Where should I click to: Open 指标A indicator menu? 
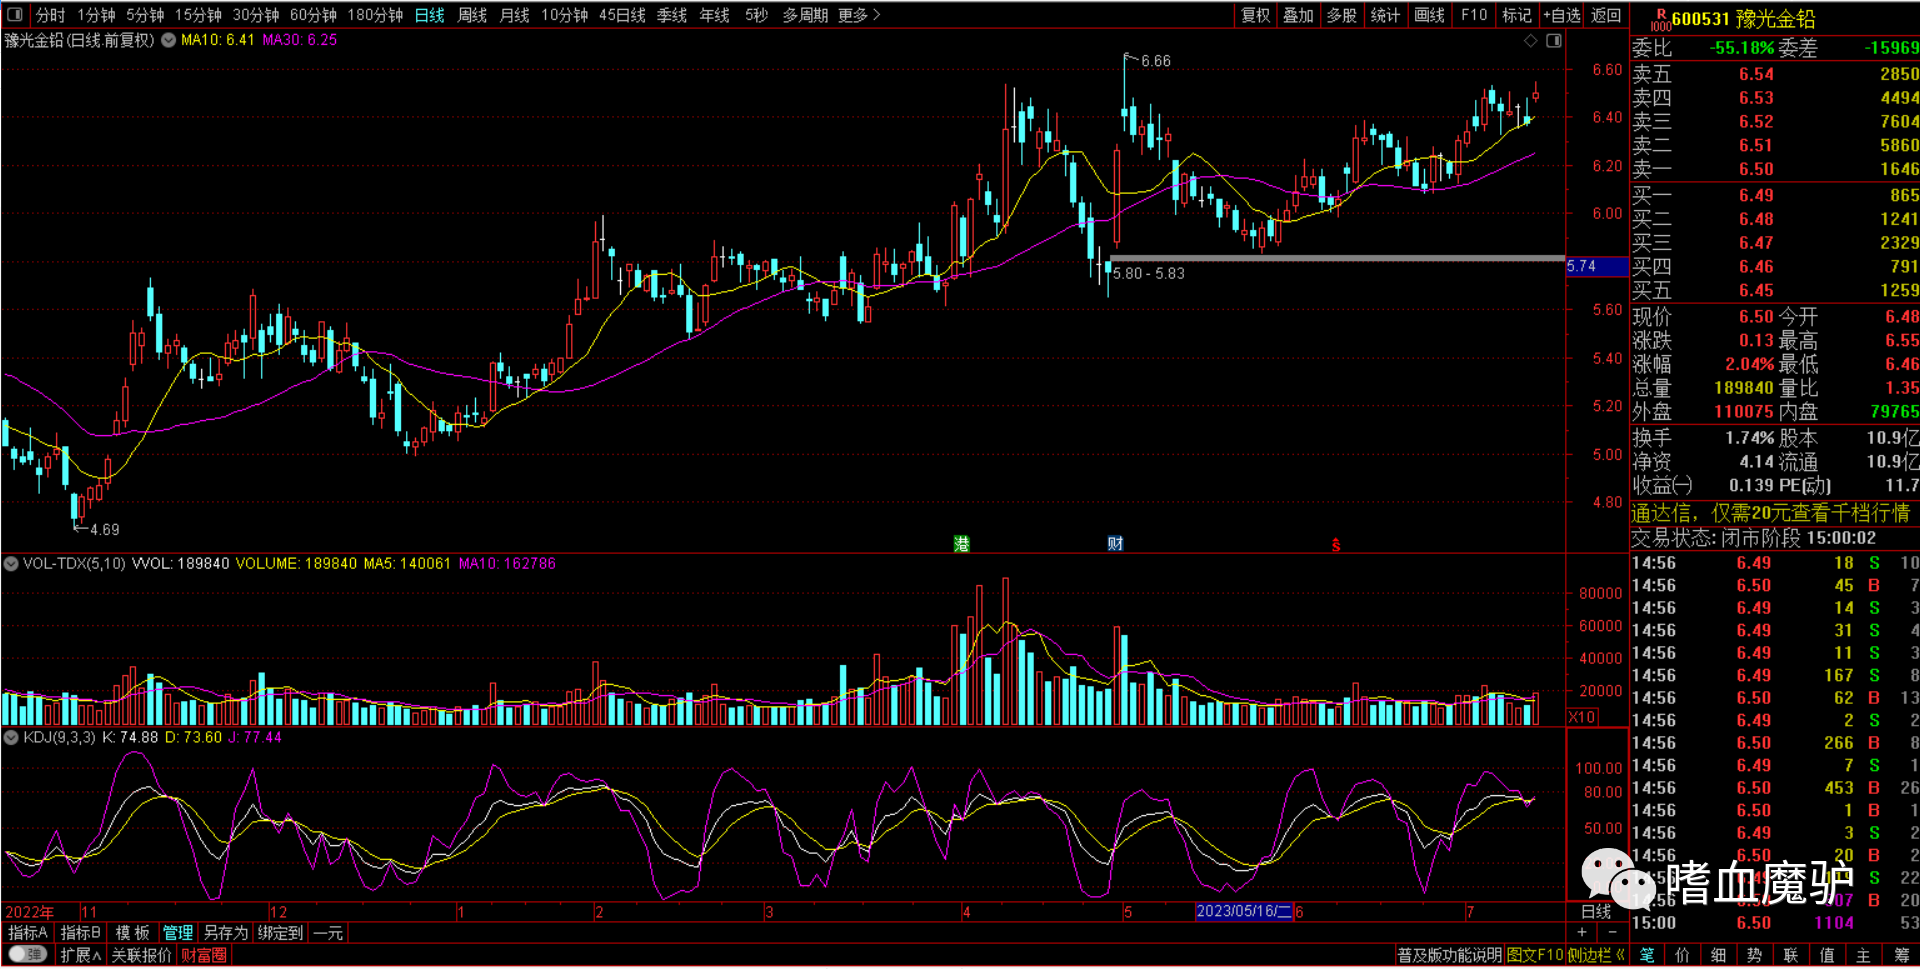[x=28, y=933]
